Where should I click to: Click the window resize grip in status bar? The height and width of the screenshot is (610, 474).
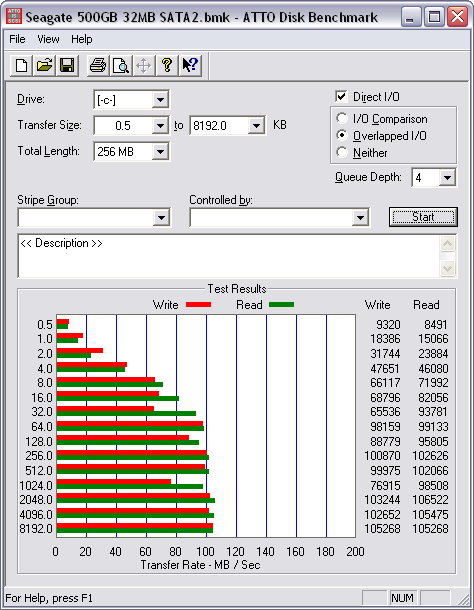[463, 599]
